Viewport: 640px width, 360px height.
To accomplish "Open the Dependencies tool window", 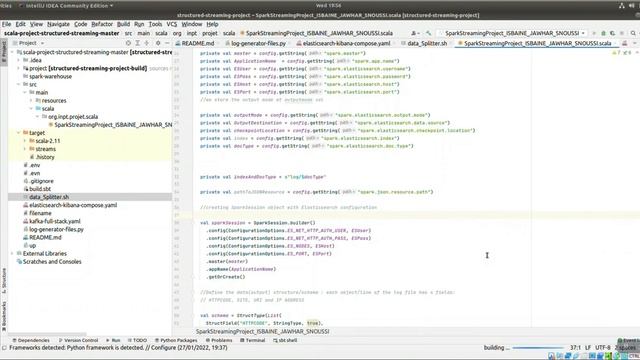I will (x=31, y=340).
